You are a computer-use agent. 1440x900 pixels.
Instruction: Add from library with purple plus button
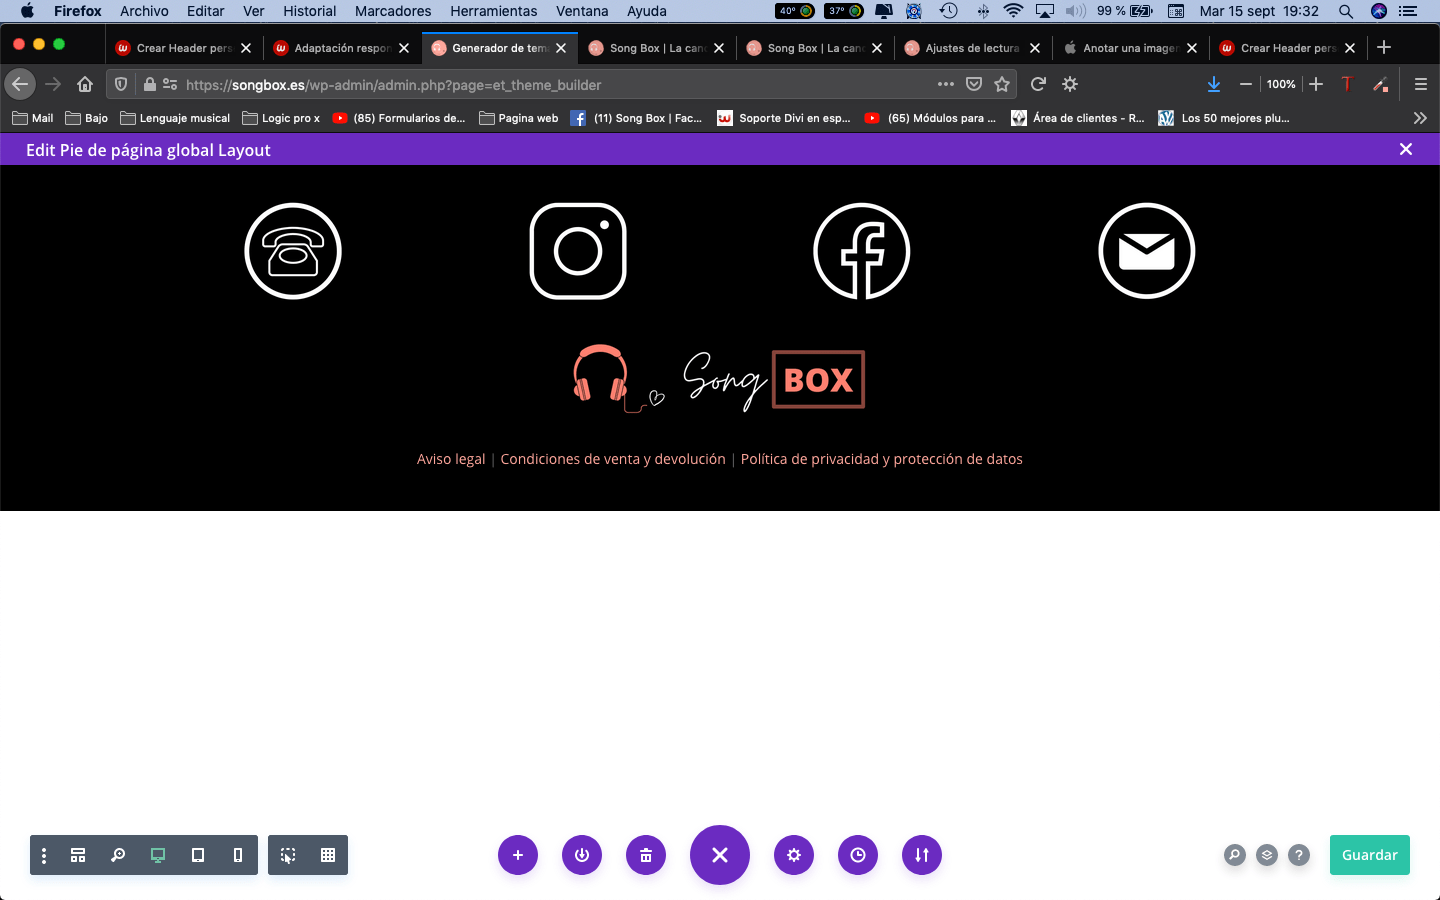point(518,855)
